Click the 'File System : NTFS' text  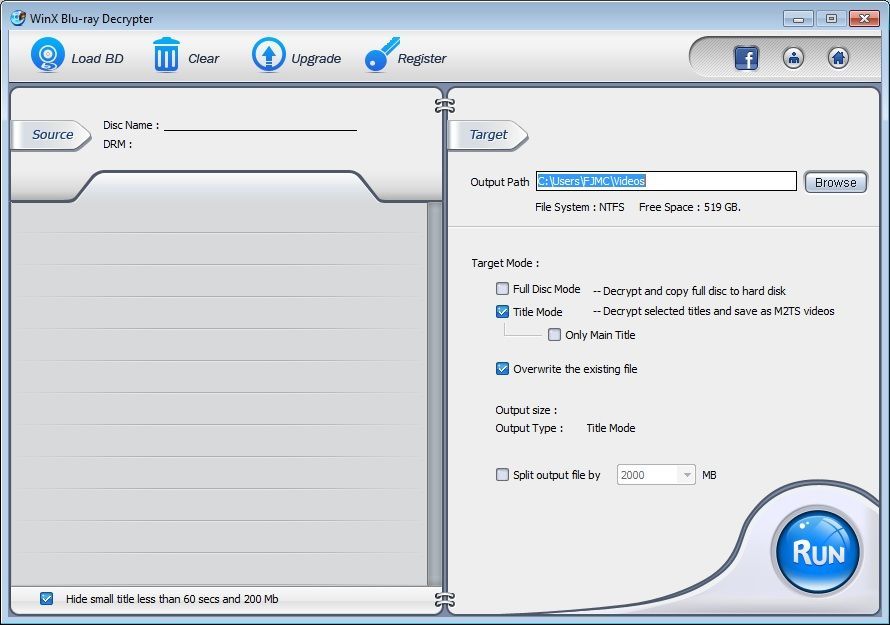580,207
